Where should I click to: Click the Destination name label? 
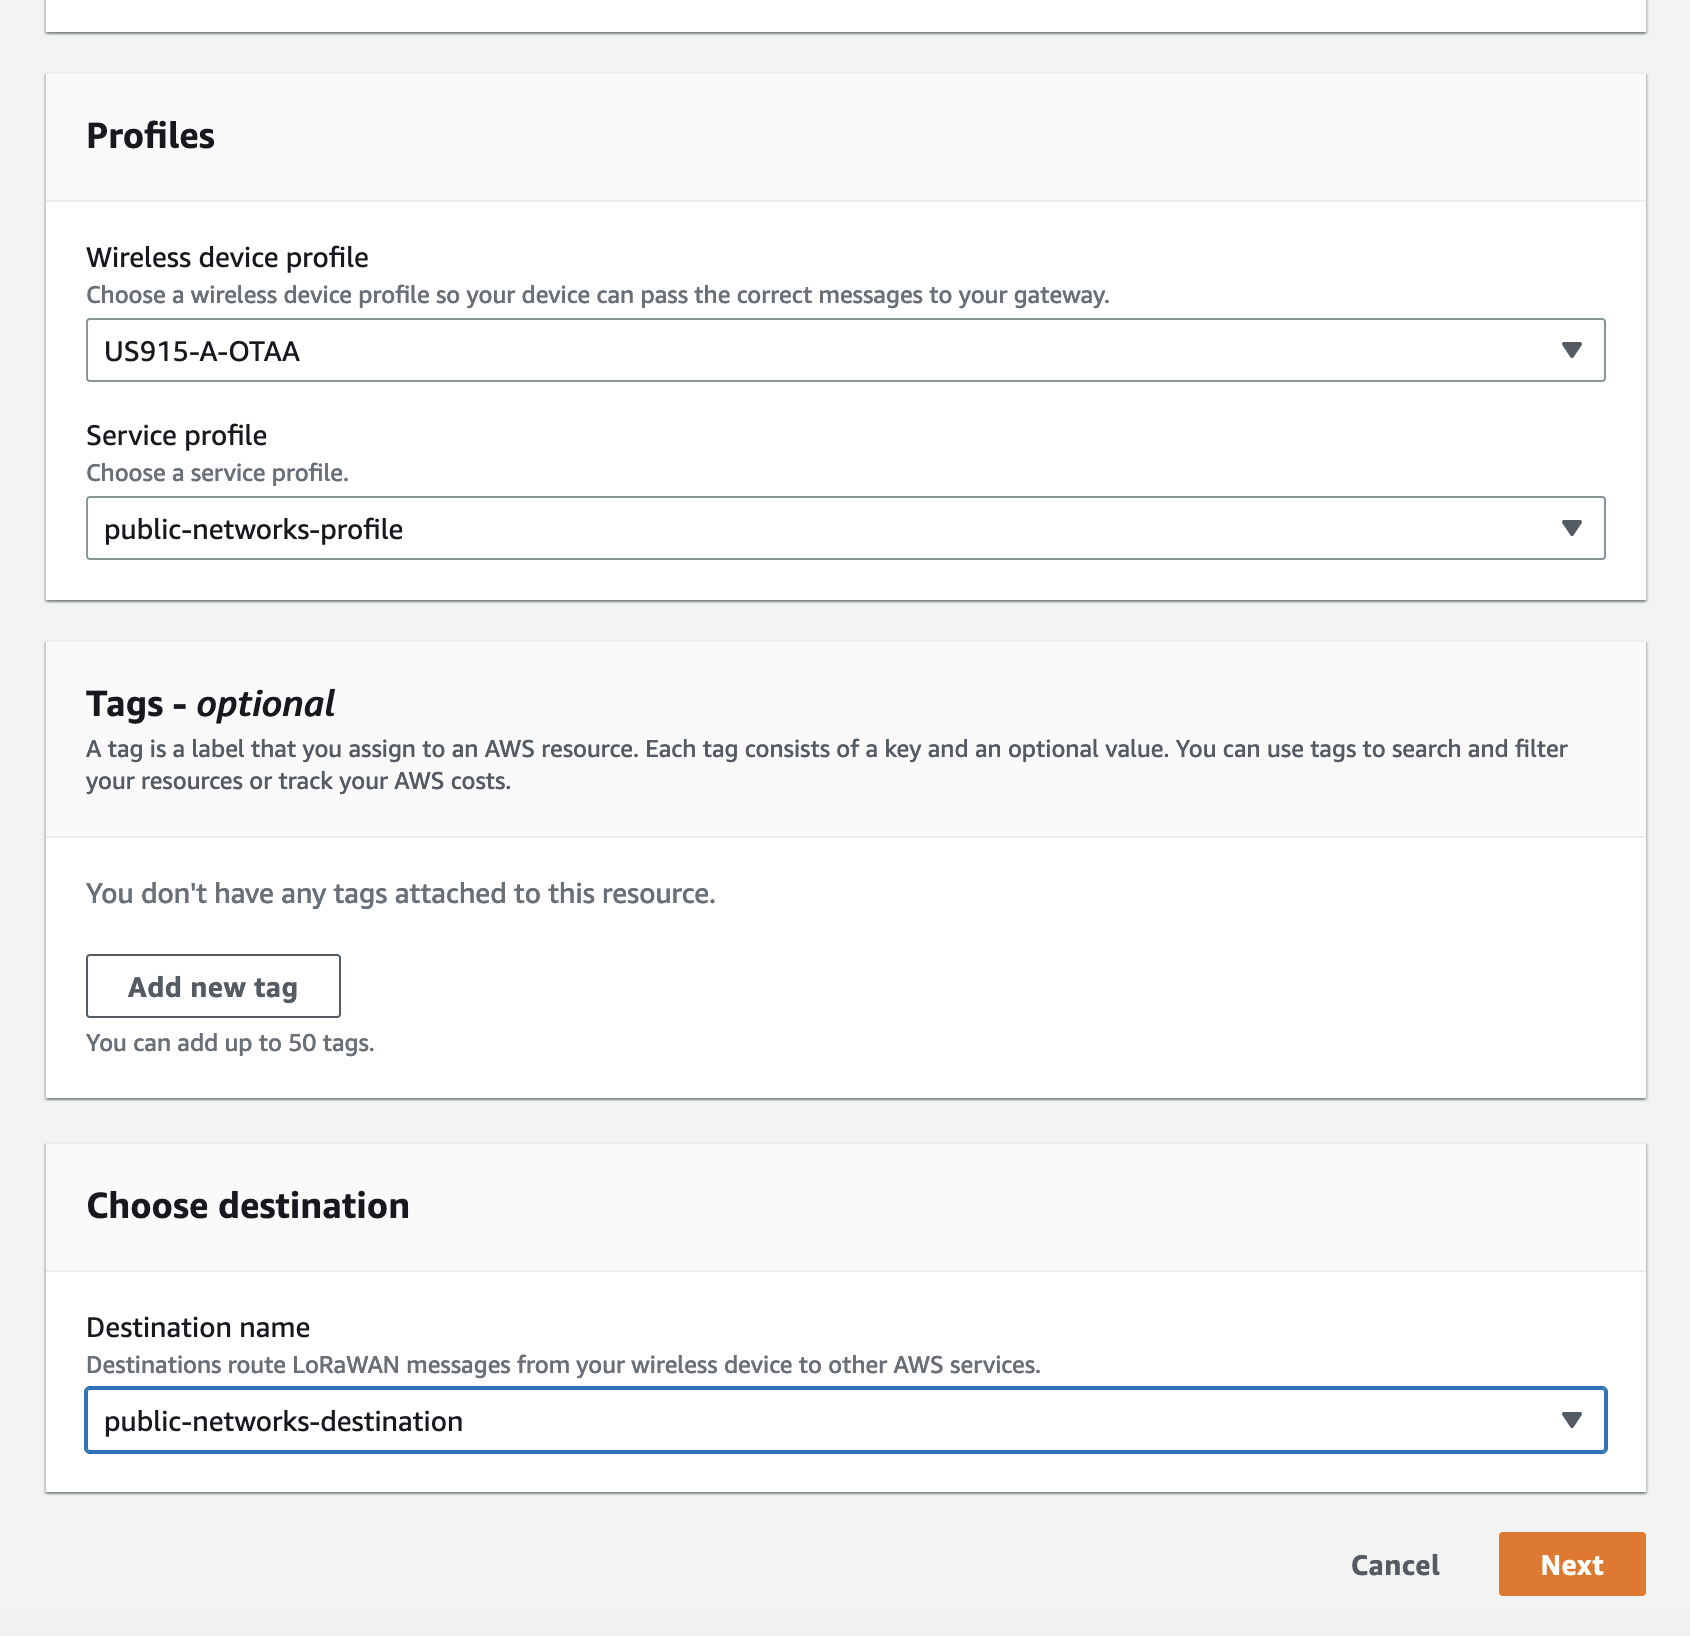click(x=198, y=1327)
